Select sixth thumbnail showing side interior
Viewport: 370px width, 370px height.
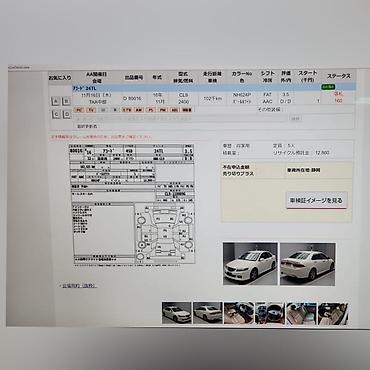(333, 313)
